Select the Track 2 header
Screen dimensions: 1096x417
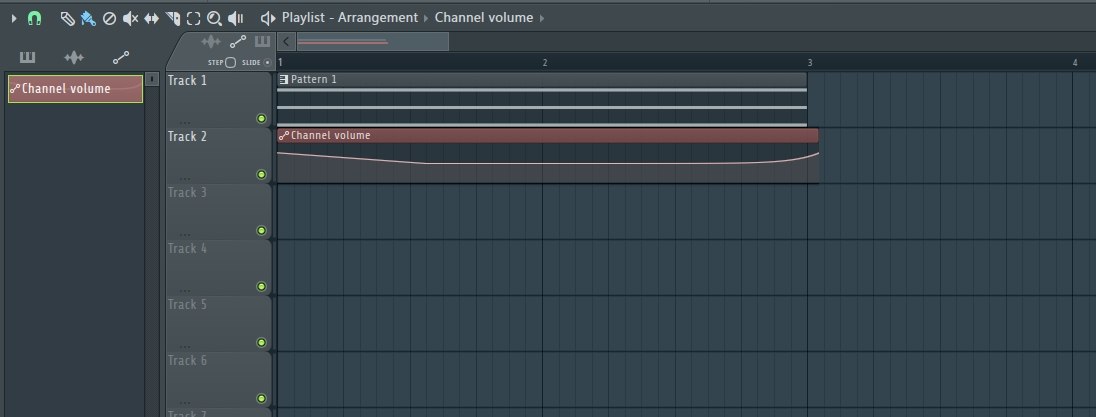point(218,155)
